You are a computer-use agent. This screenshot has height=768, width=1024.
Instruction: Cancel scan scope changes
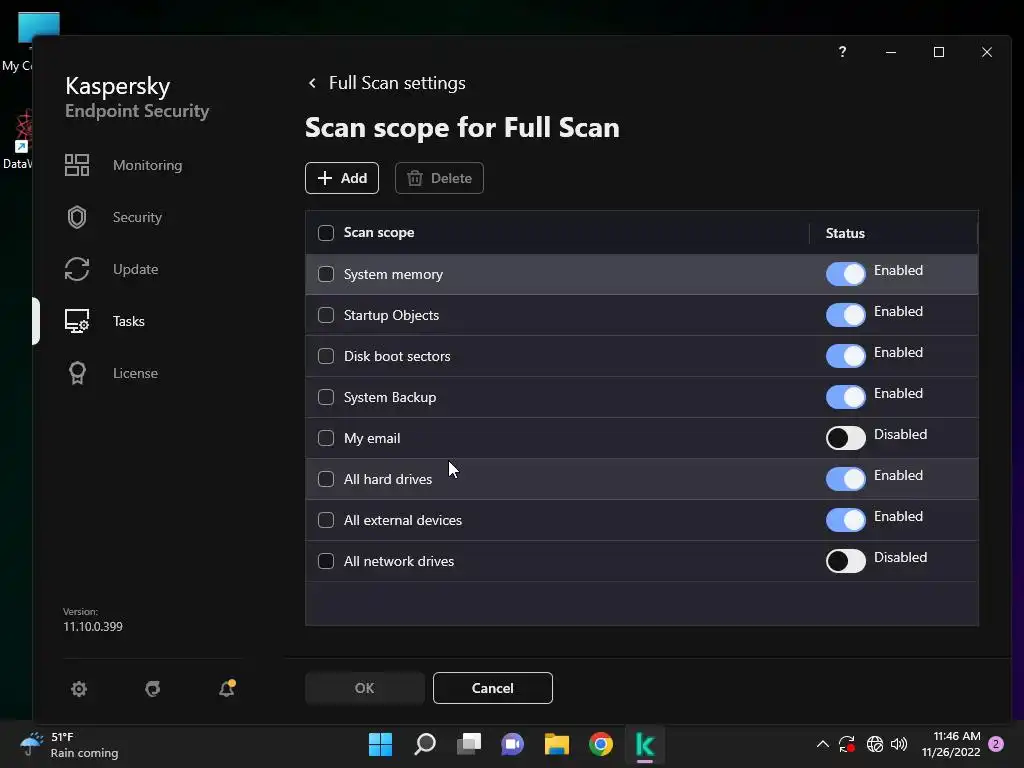tap(492, 688)
